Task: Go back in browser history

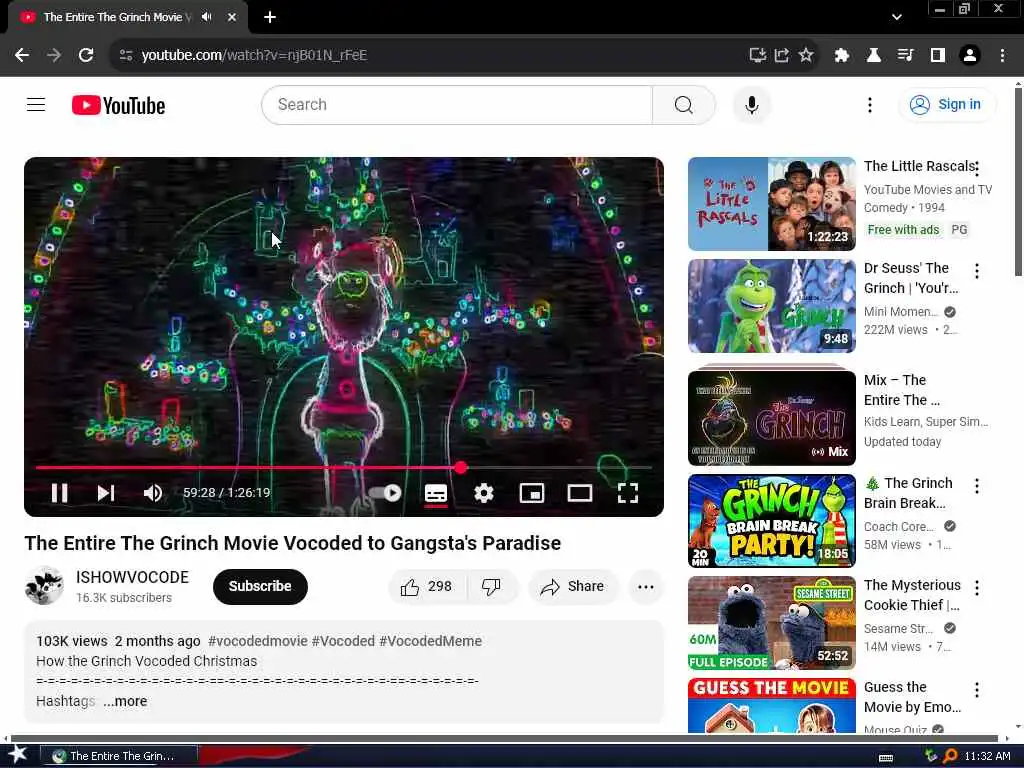Action: tap(22, 56)
